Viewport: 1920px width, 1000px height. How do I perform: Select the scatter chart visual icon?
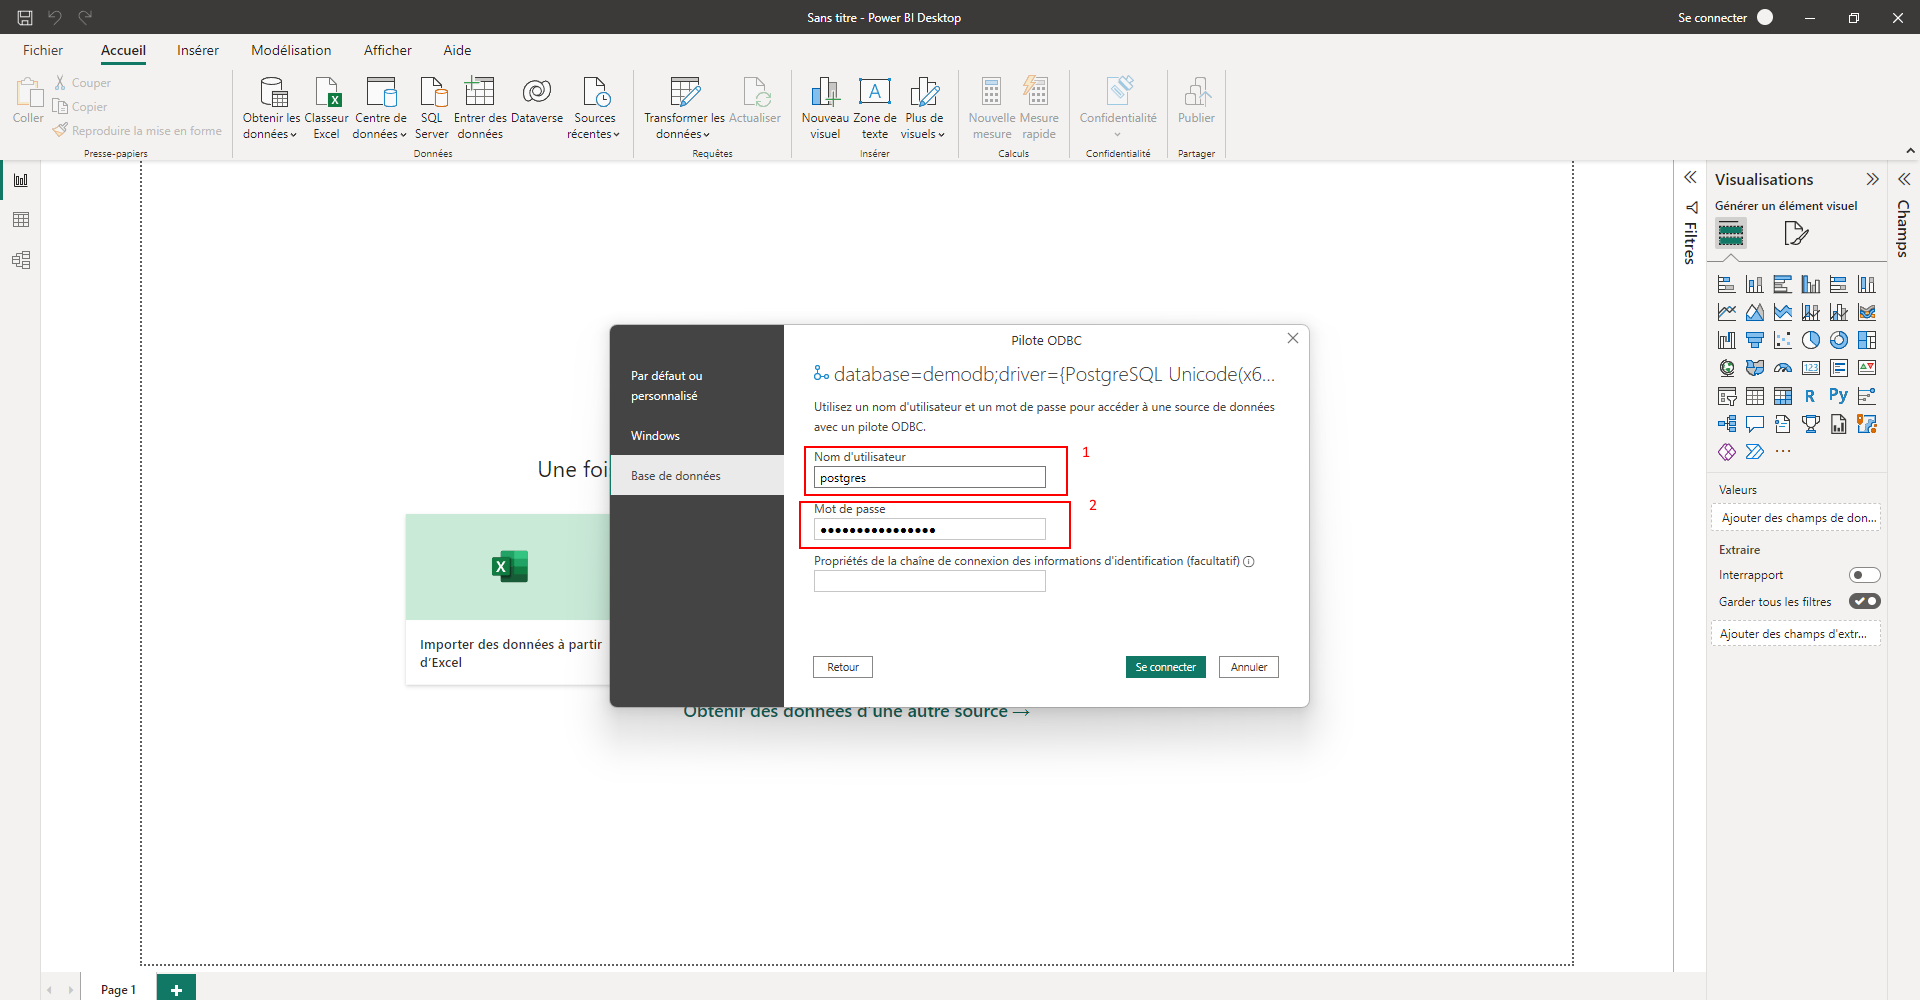point(1783,340)
